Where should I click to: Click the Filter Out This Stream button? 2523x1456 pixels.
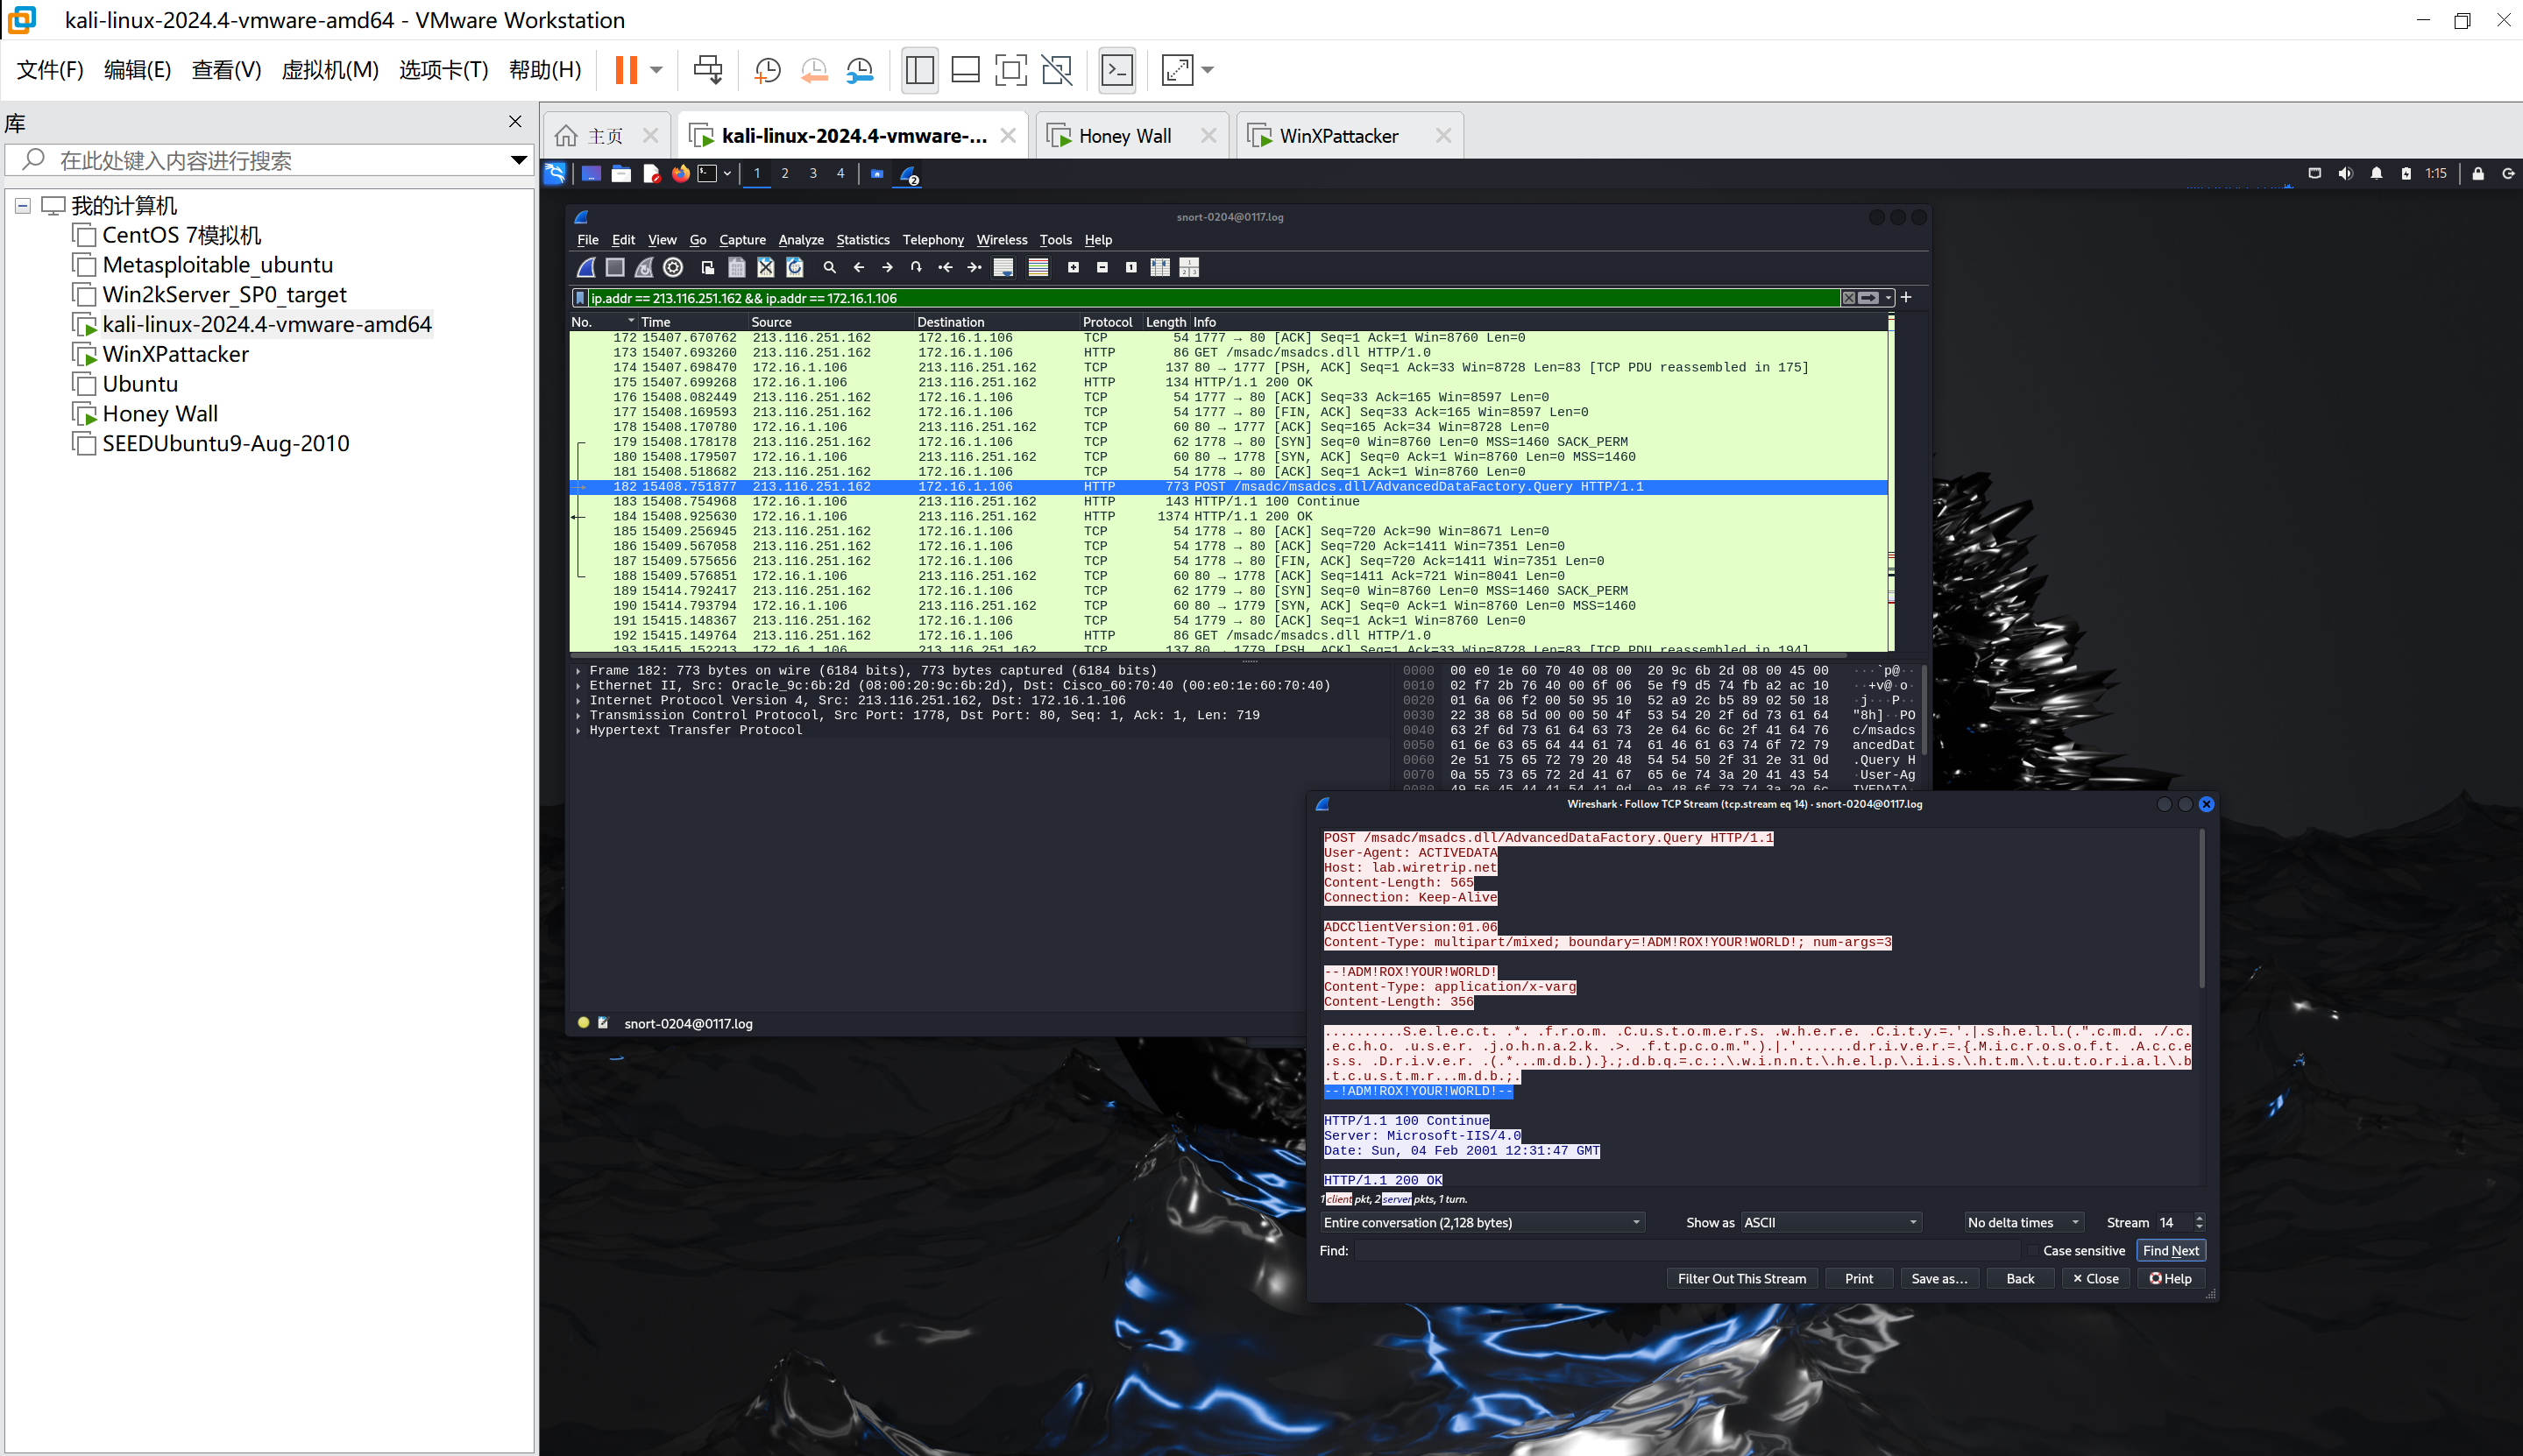(1741, 1278)
